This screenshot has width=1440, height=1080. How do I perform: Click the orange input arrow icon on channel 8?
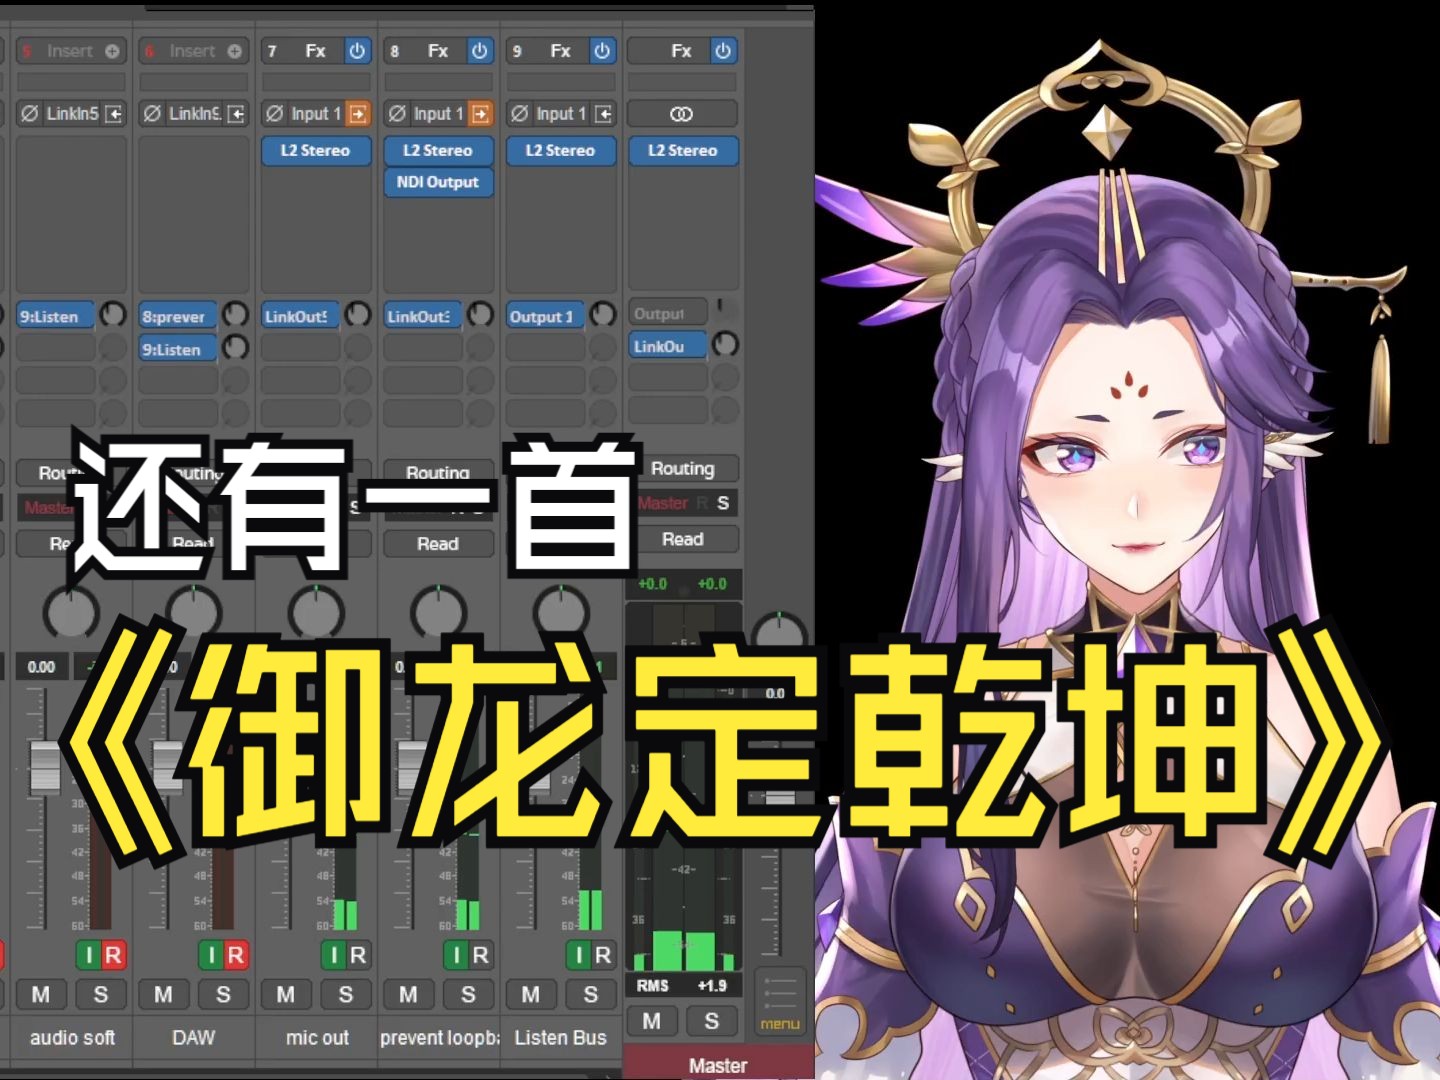481,114
